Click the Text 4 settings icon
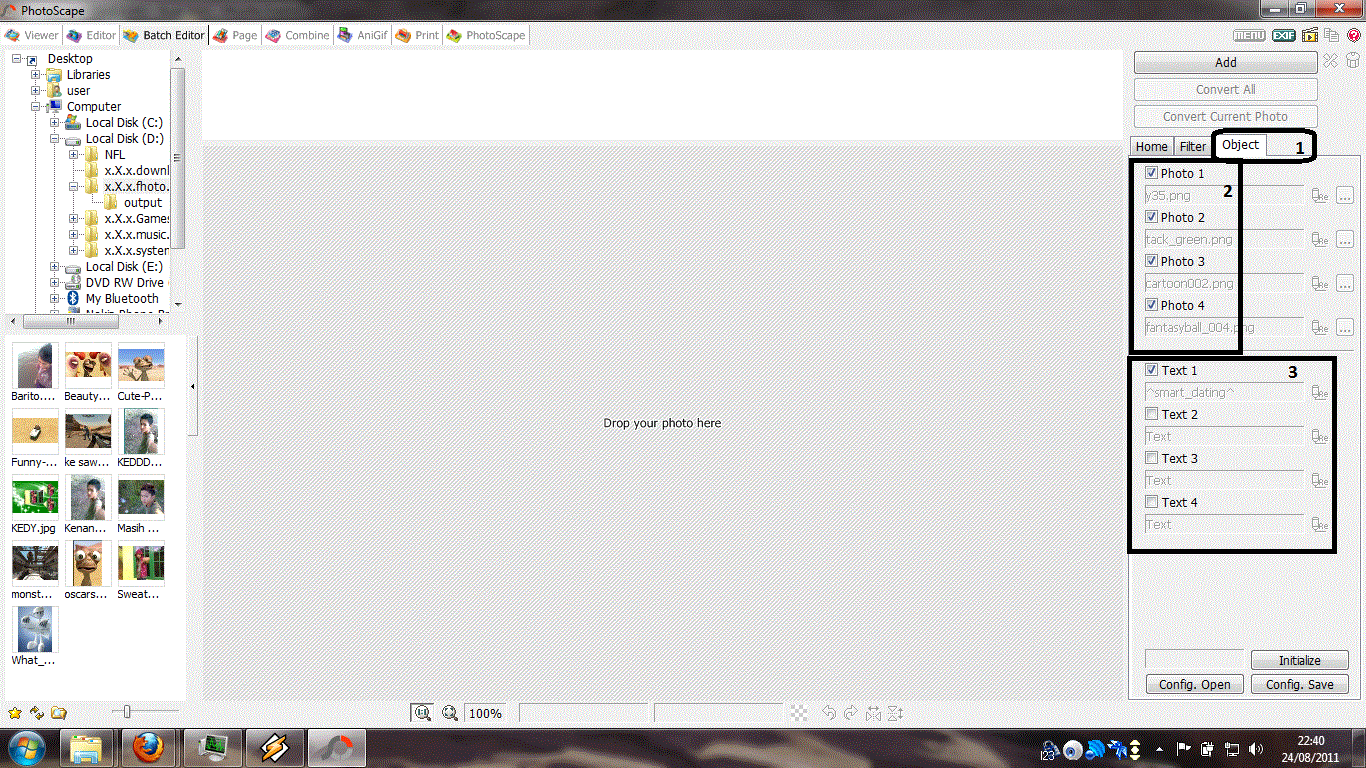This screenshot has width=1366, height=768. tap(1320, 525)
